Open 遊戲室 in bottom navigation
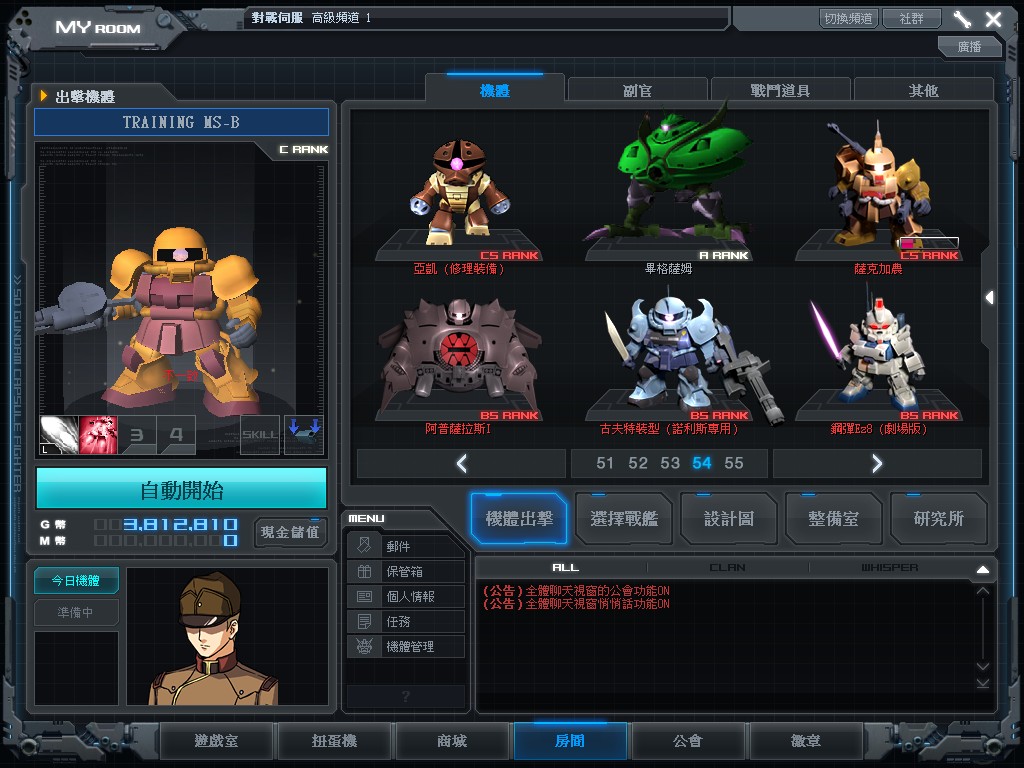This screenshot has height=768, width=1024. click(x=216, y=741)
